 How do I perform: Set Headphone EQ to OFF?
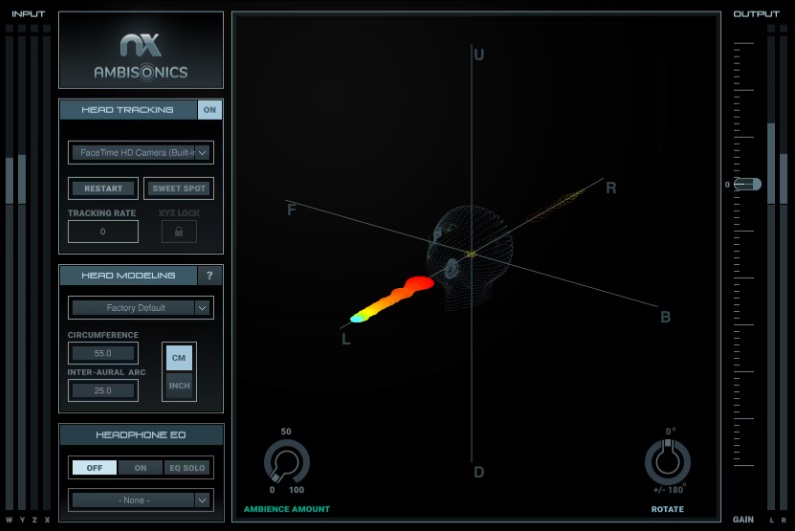point(94,467)
